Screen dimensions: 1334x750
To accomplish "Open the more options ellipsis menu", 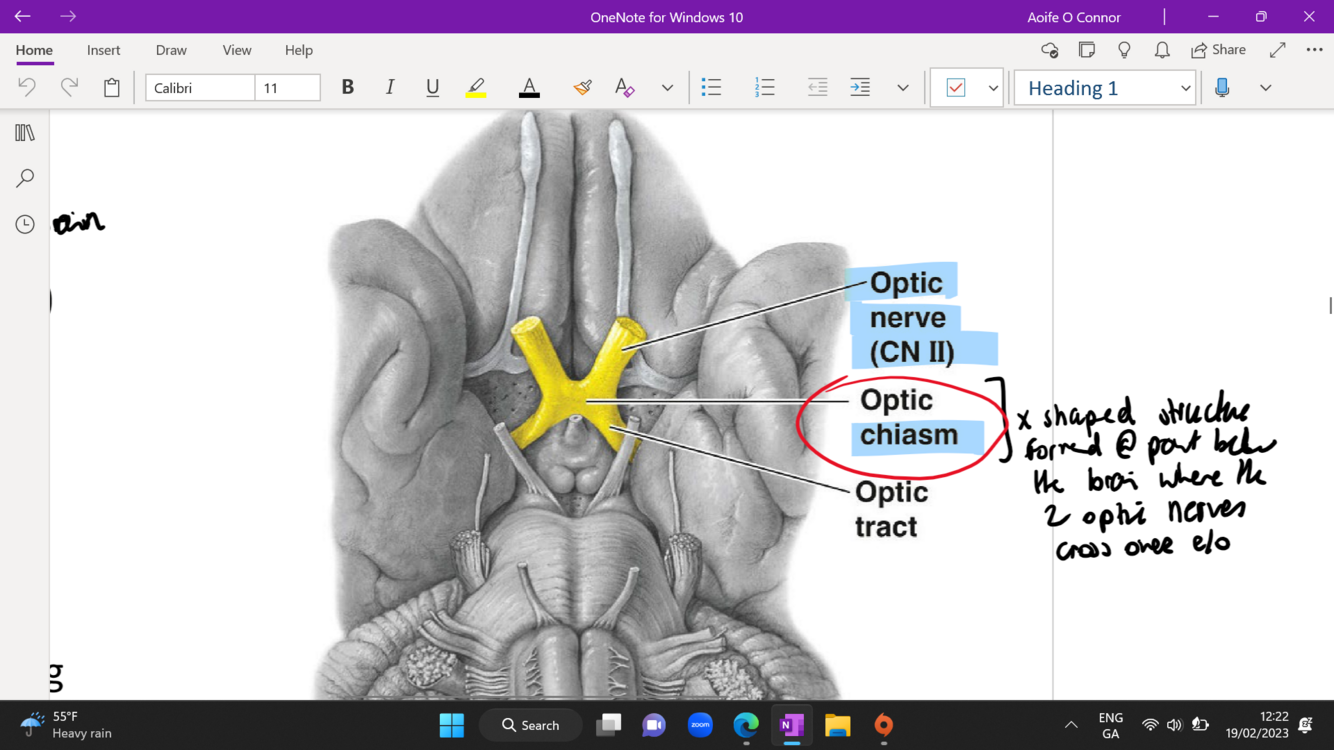I will click(x=1314, y=50).
